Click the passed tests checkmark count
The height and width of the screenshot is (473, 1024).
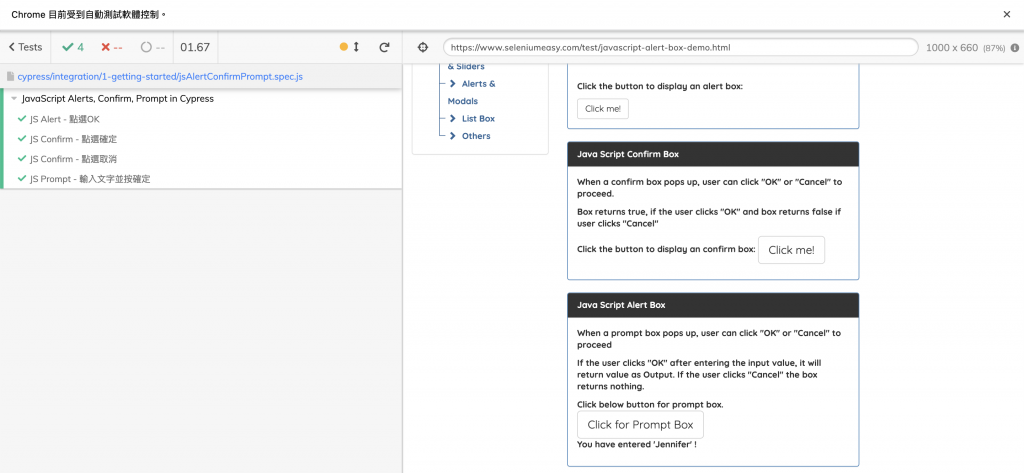73,47
